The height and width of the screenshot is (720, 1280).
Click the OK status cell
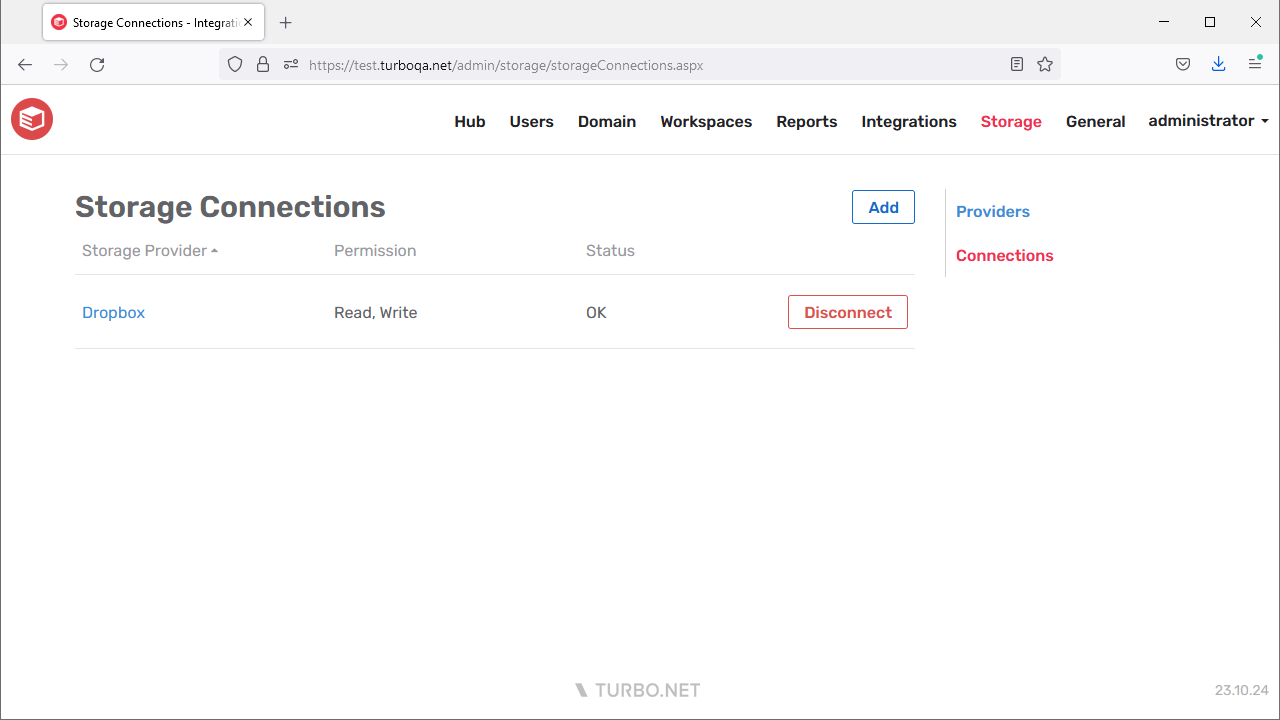[x=596, y=312]
